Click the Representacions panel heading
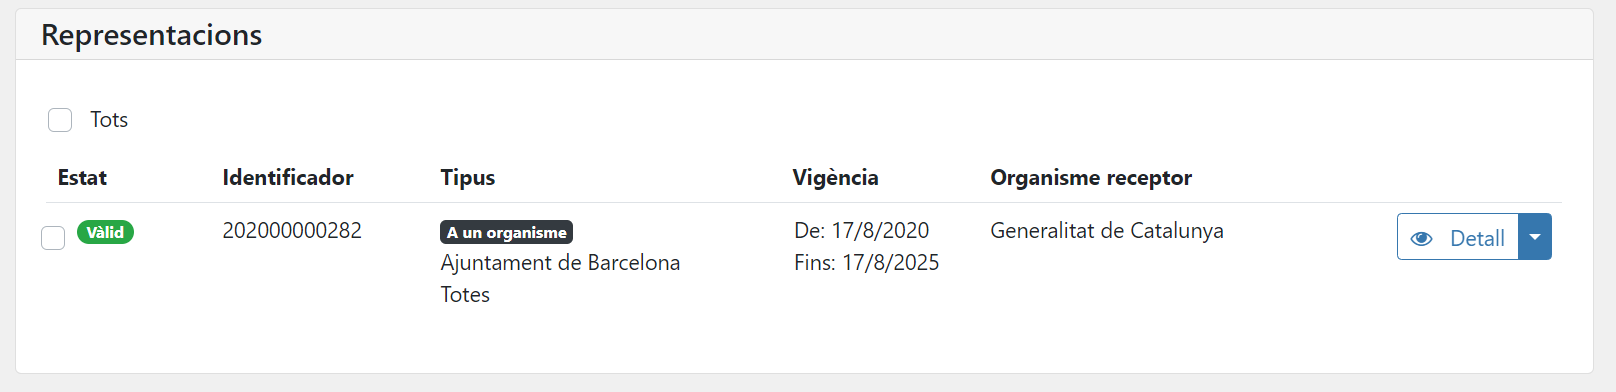This screenshot has width=1616, height=392. pos(152,35)
